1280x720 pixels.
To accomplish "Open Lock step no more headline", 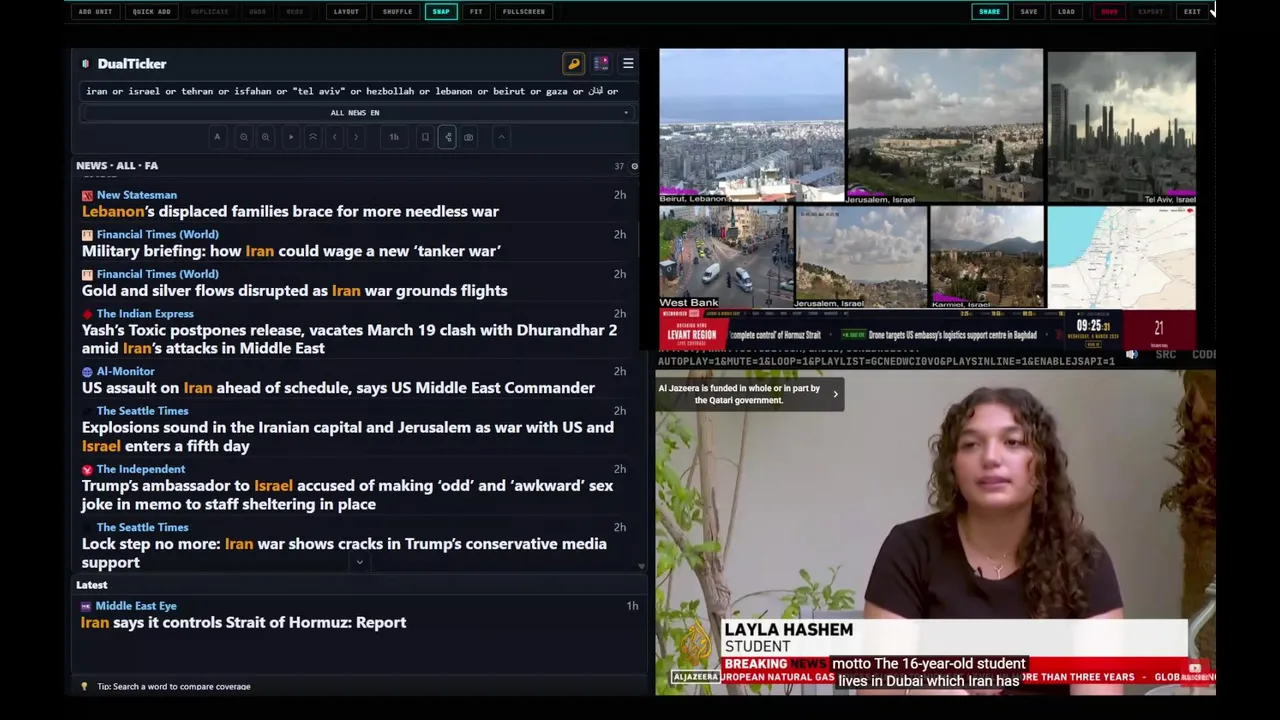I will (344, 553).
